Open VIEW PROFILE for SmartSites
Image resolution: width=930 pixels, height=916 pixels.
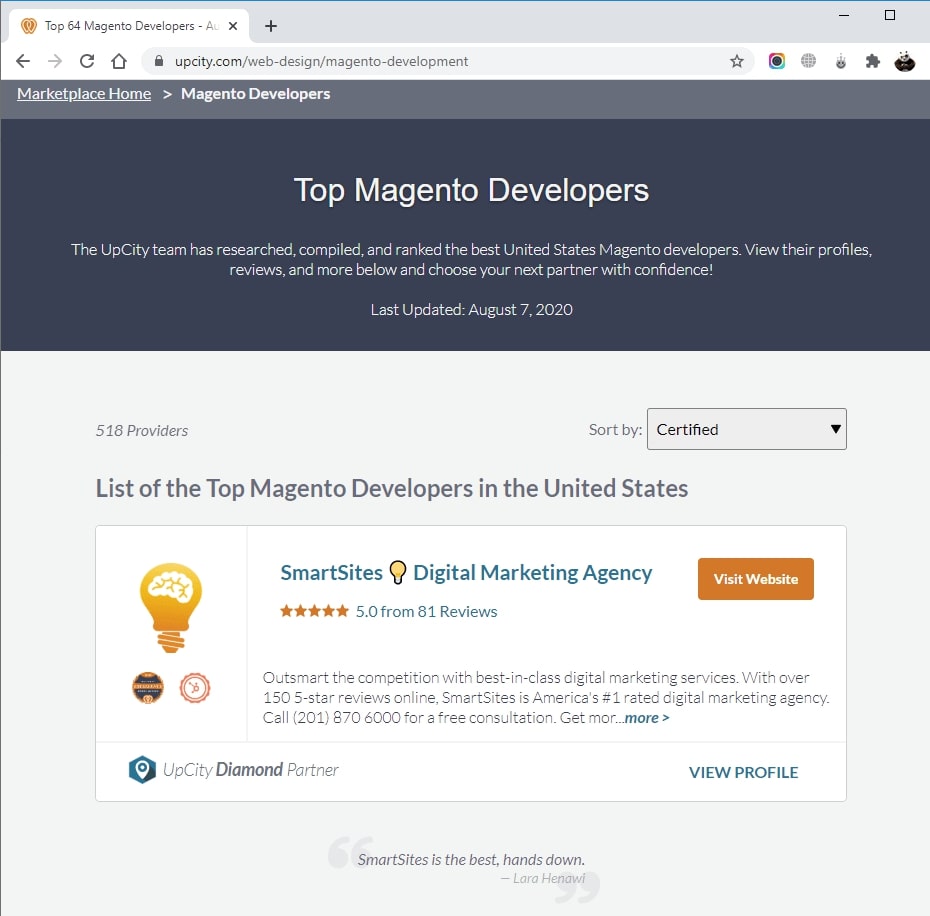click(743, 772)
